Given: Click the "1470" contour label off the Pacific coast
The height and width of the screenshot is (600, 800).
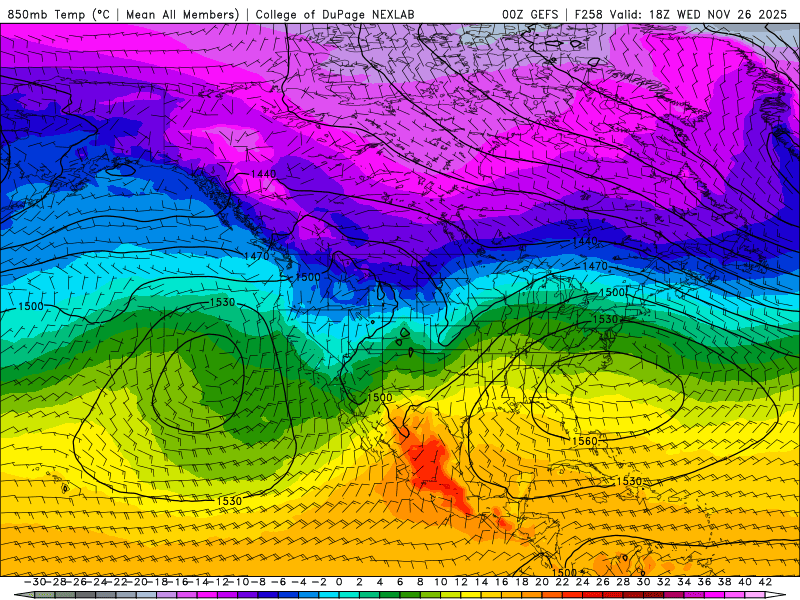Looking at the screenshot, I should pos(257,256).
